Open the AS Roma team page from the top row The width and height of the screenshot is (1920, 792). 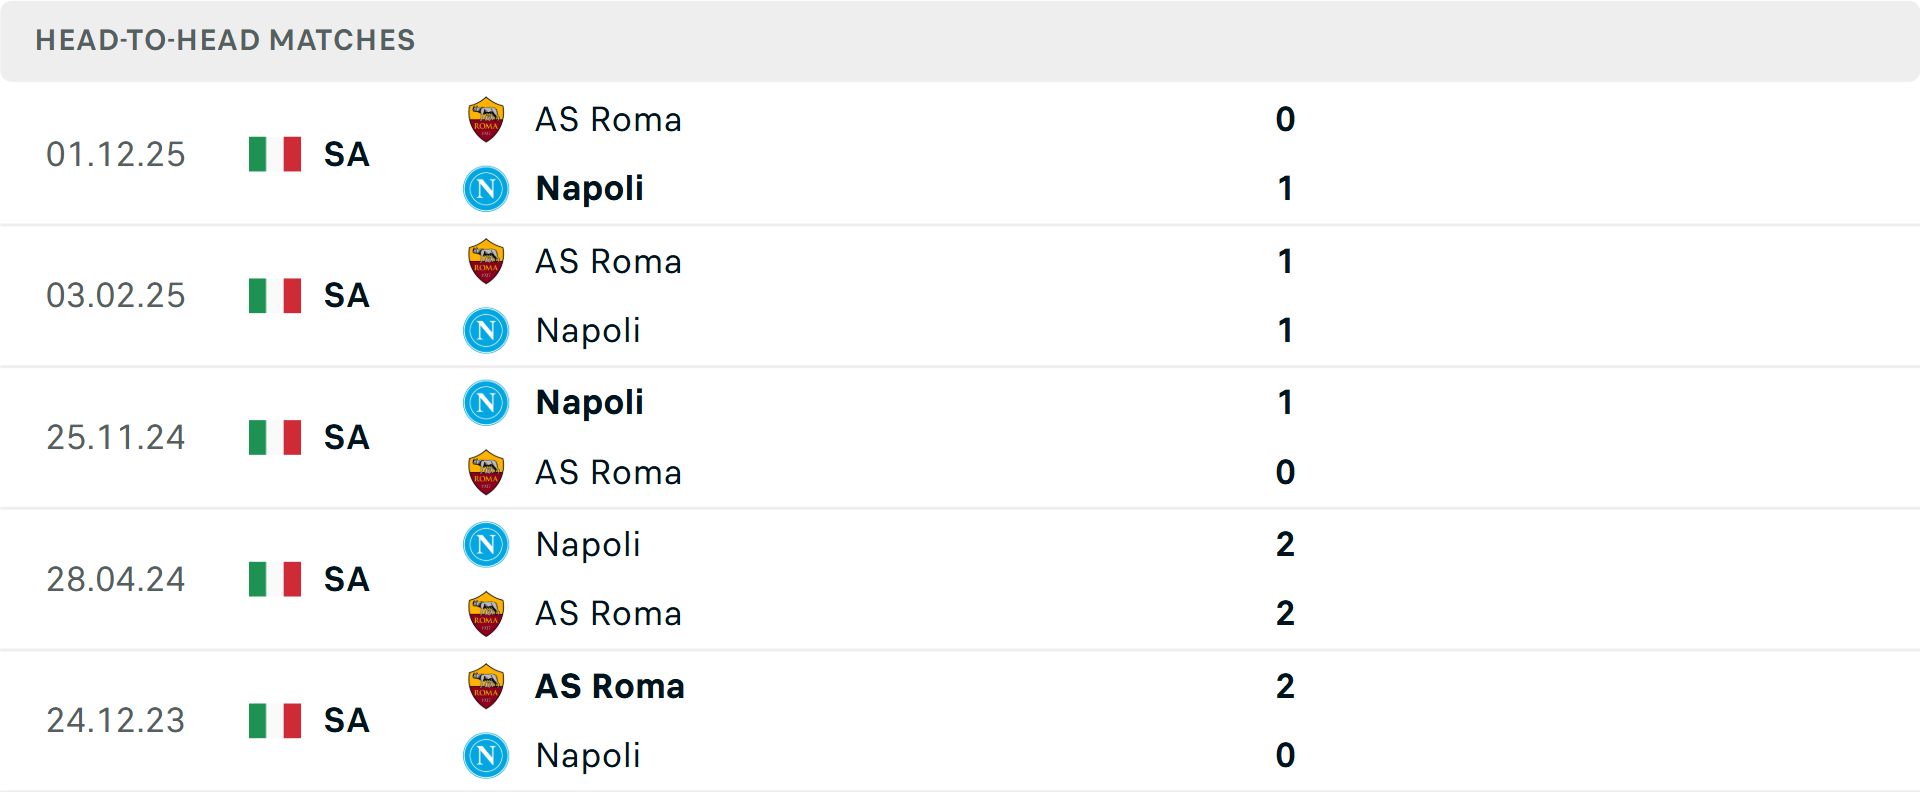(607, 118)
